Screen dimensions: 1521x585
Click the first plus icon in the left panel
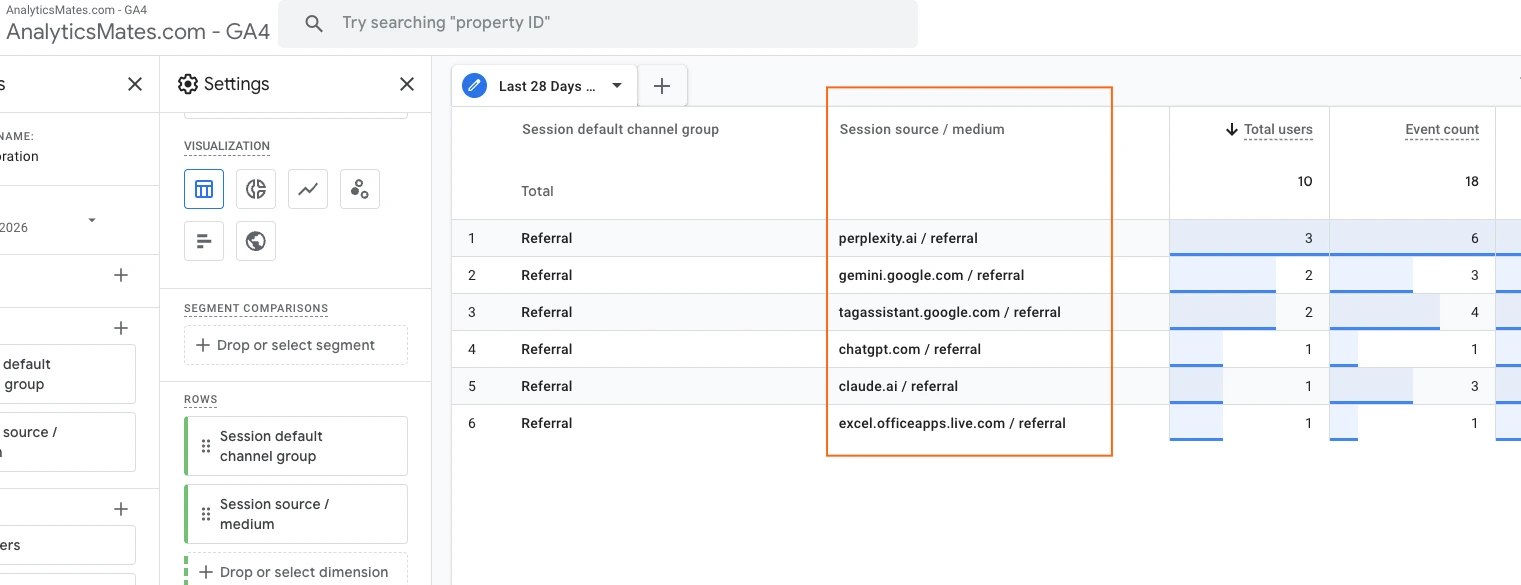[x=121, y=275]
